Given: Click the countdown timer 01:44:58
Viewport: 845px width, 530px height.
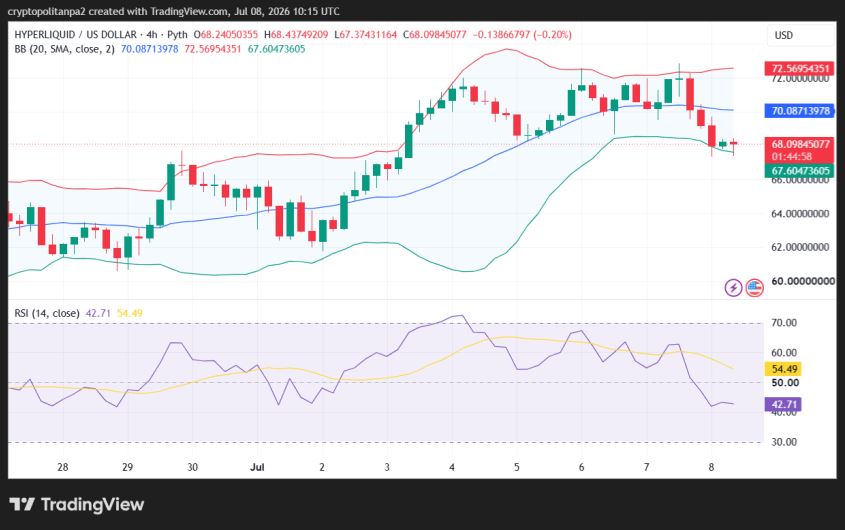Looking at the screenshot, I should pos(792,156).
